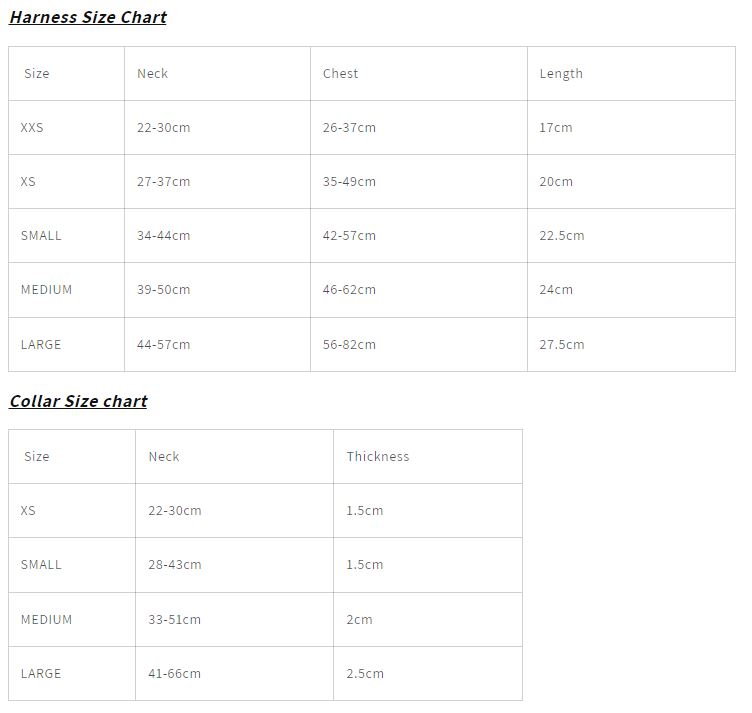
Task: Select the 2.5cm thickness cell
Action: 365,674
